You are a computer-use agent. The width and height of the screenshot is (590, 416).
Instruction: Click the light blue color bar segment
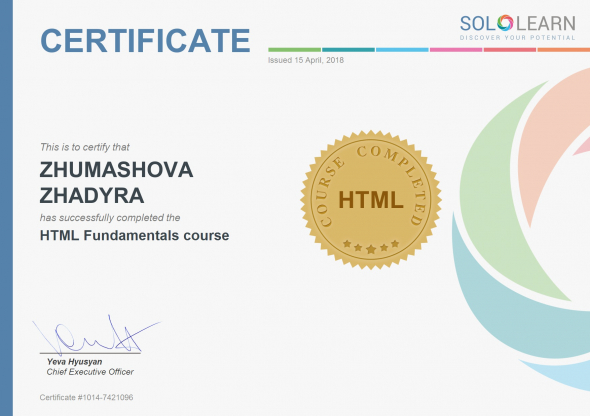point(402,50)
